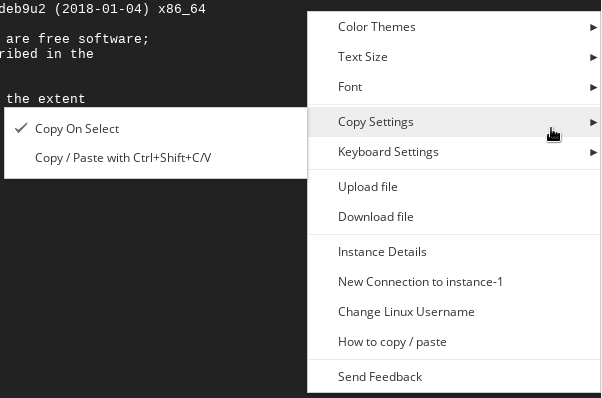Open How to copy / paste help

[453, 342]
